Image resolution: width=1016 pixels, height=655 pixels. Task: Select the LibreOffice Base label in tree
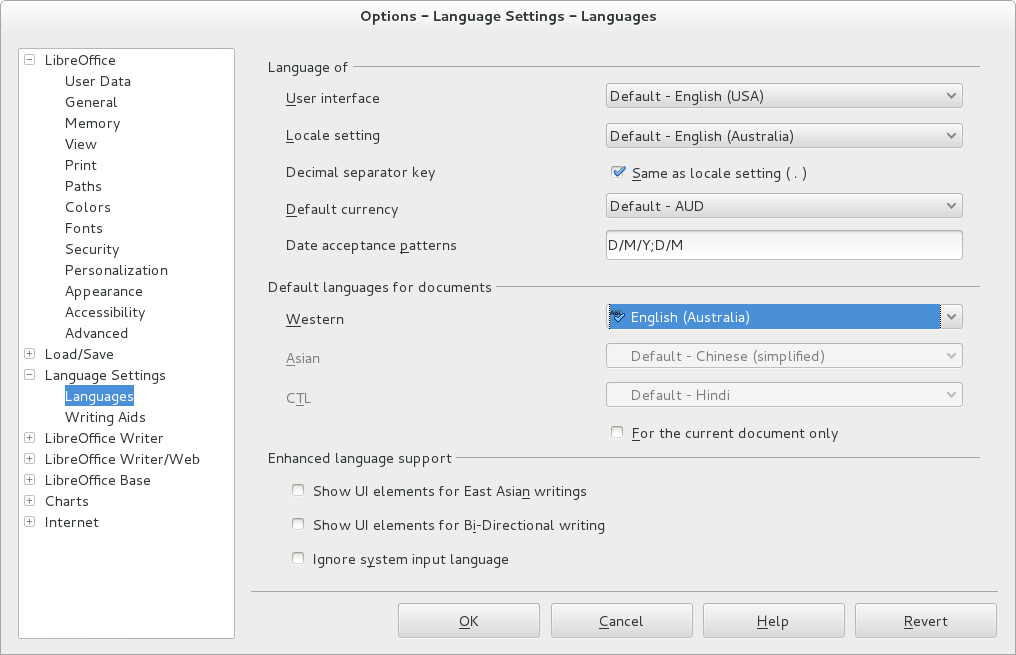(x=97, y=480)
